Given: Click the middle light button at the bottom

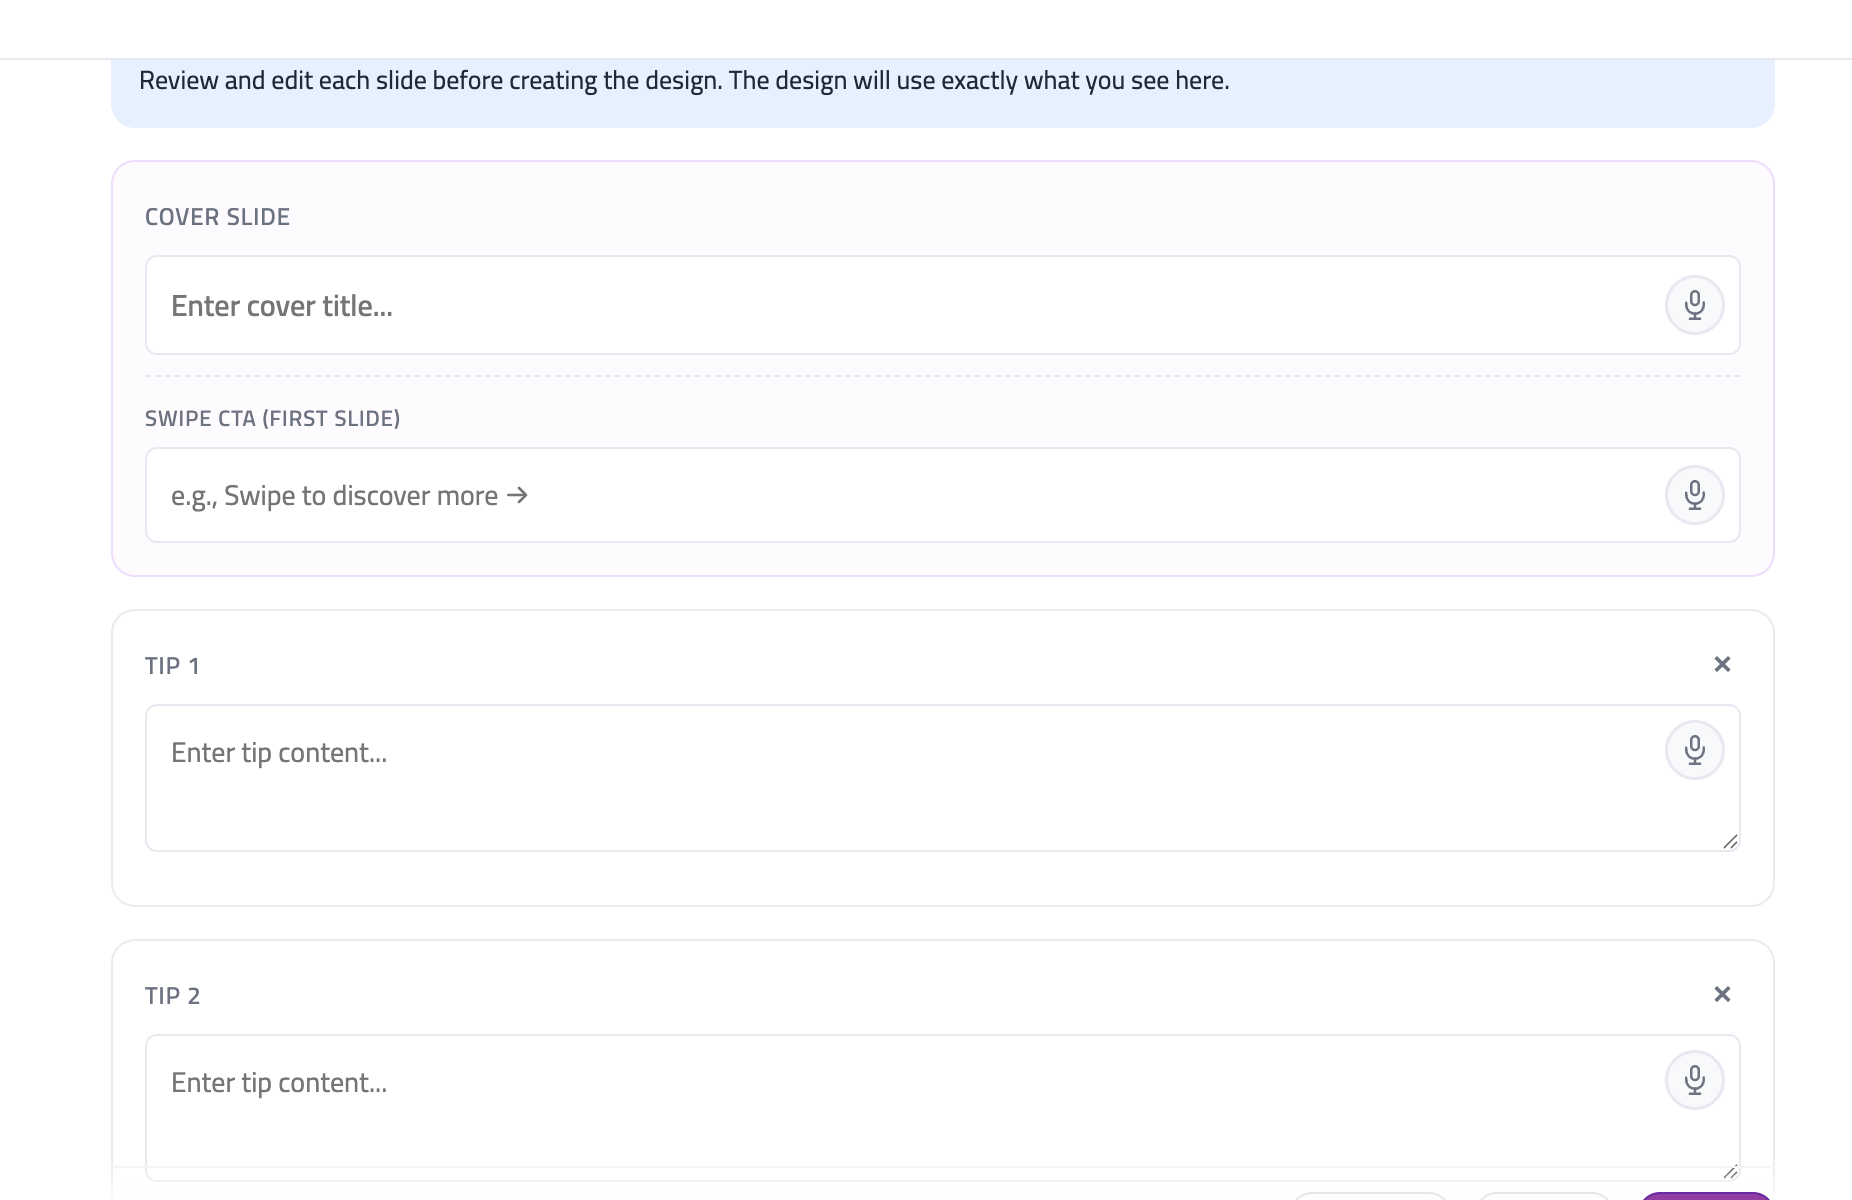Looking at the screenshot, I should (x=1545, y=1196).
